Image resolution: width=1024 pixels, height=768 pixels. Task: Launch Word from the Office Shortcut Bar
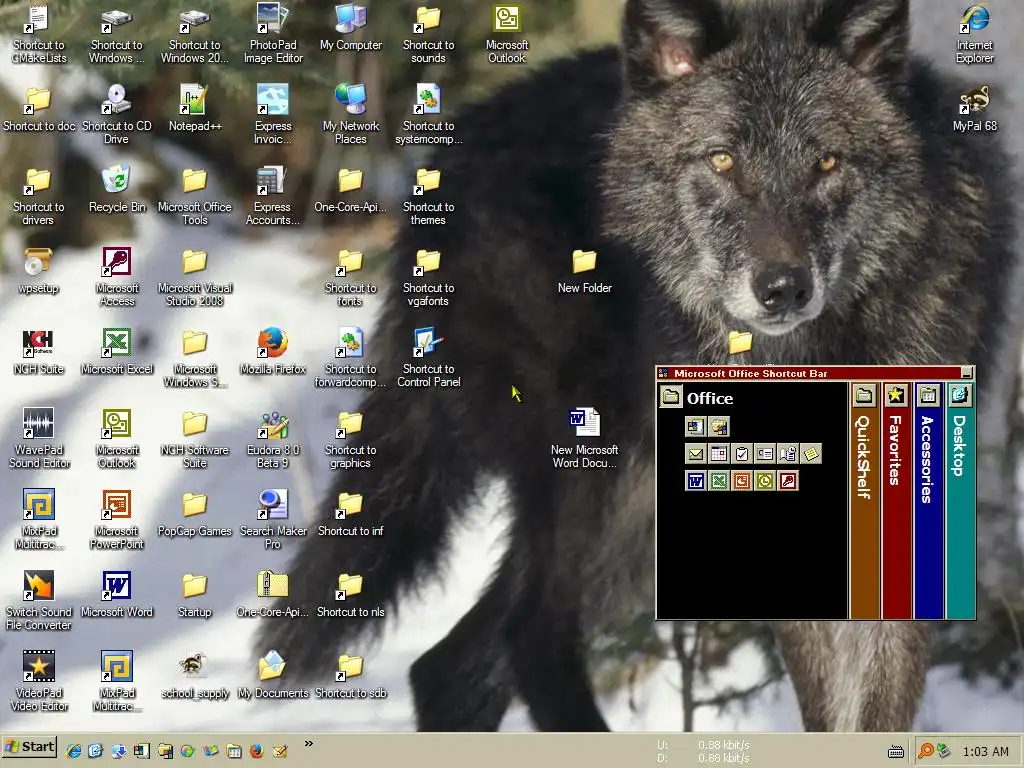pyautogui.click(x=695, y=481)
